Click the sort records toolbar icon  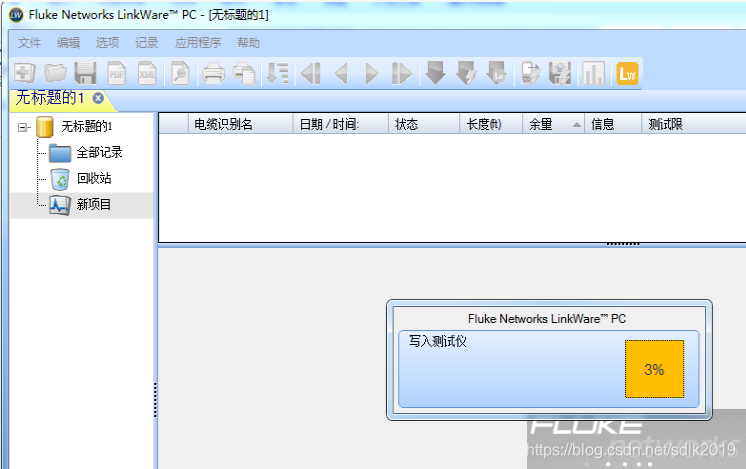[278, 73]
